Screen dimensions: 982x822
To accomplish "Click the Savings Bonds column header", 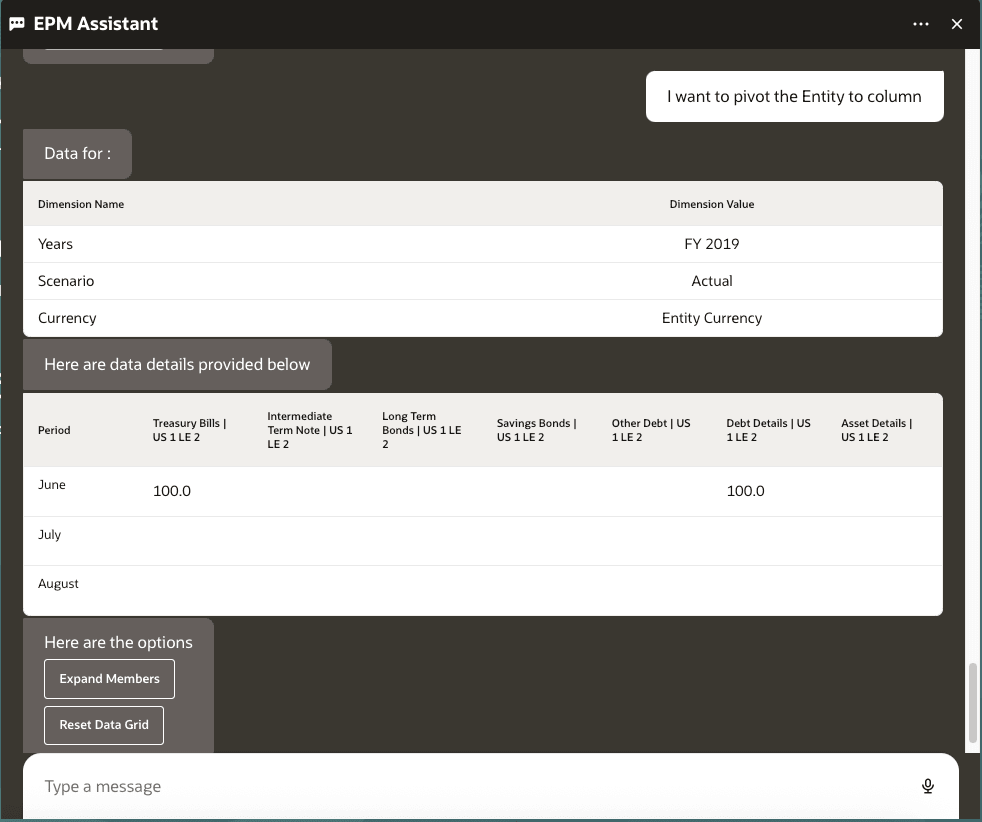I will [x=537, y=430].
